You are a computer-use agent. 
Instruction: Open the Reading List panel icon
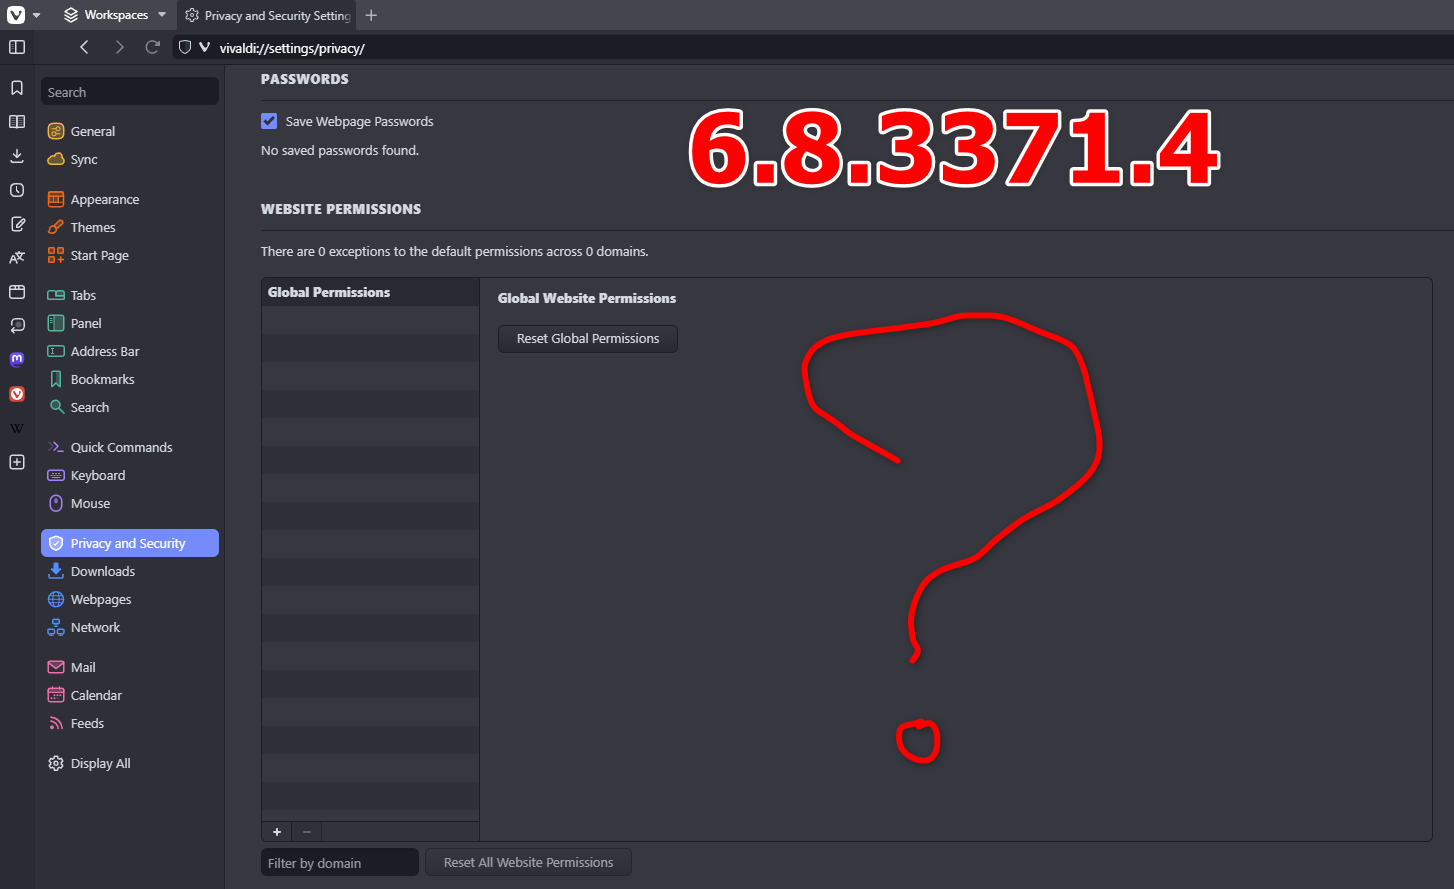coord(17,122)
